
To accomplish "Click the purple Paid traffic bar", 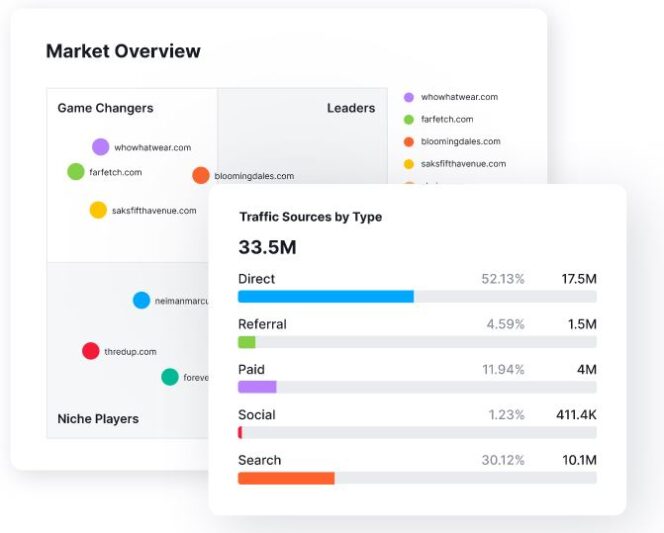I will point(257,387).
